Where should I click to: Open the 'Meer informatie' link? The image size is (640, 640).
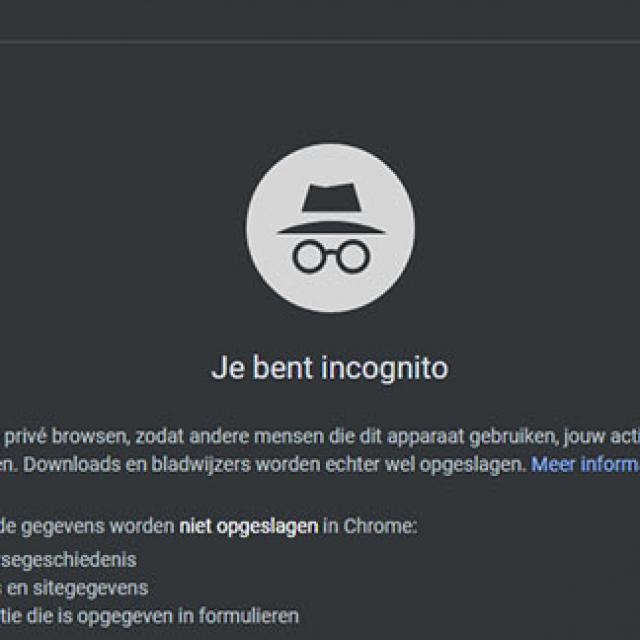click(x=585, y=464)
